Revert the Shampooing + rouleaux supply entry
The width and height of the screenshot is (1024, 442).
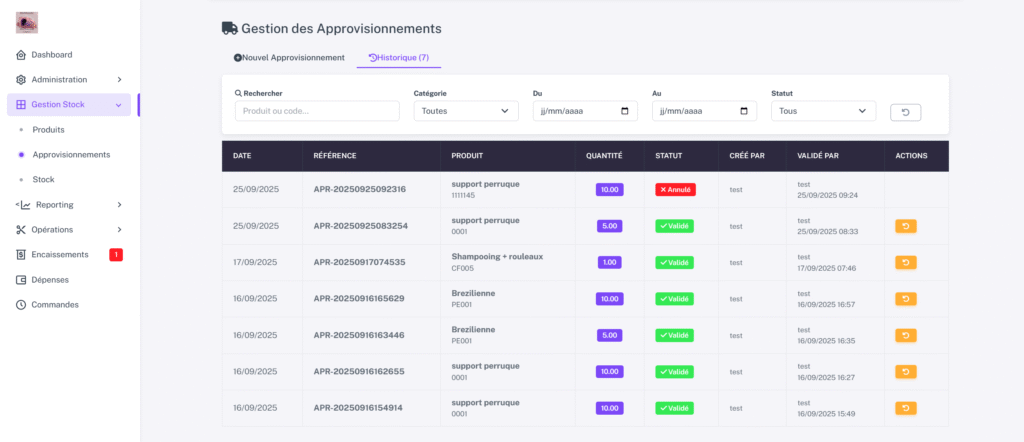[905, 262]
